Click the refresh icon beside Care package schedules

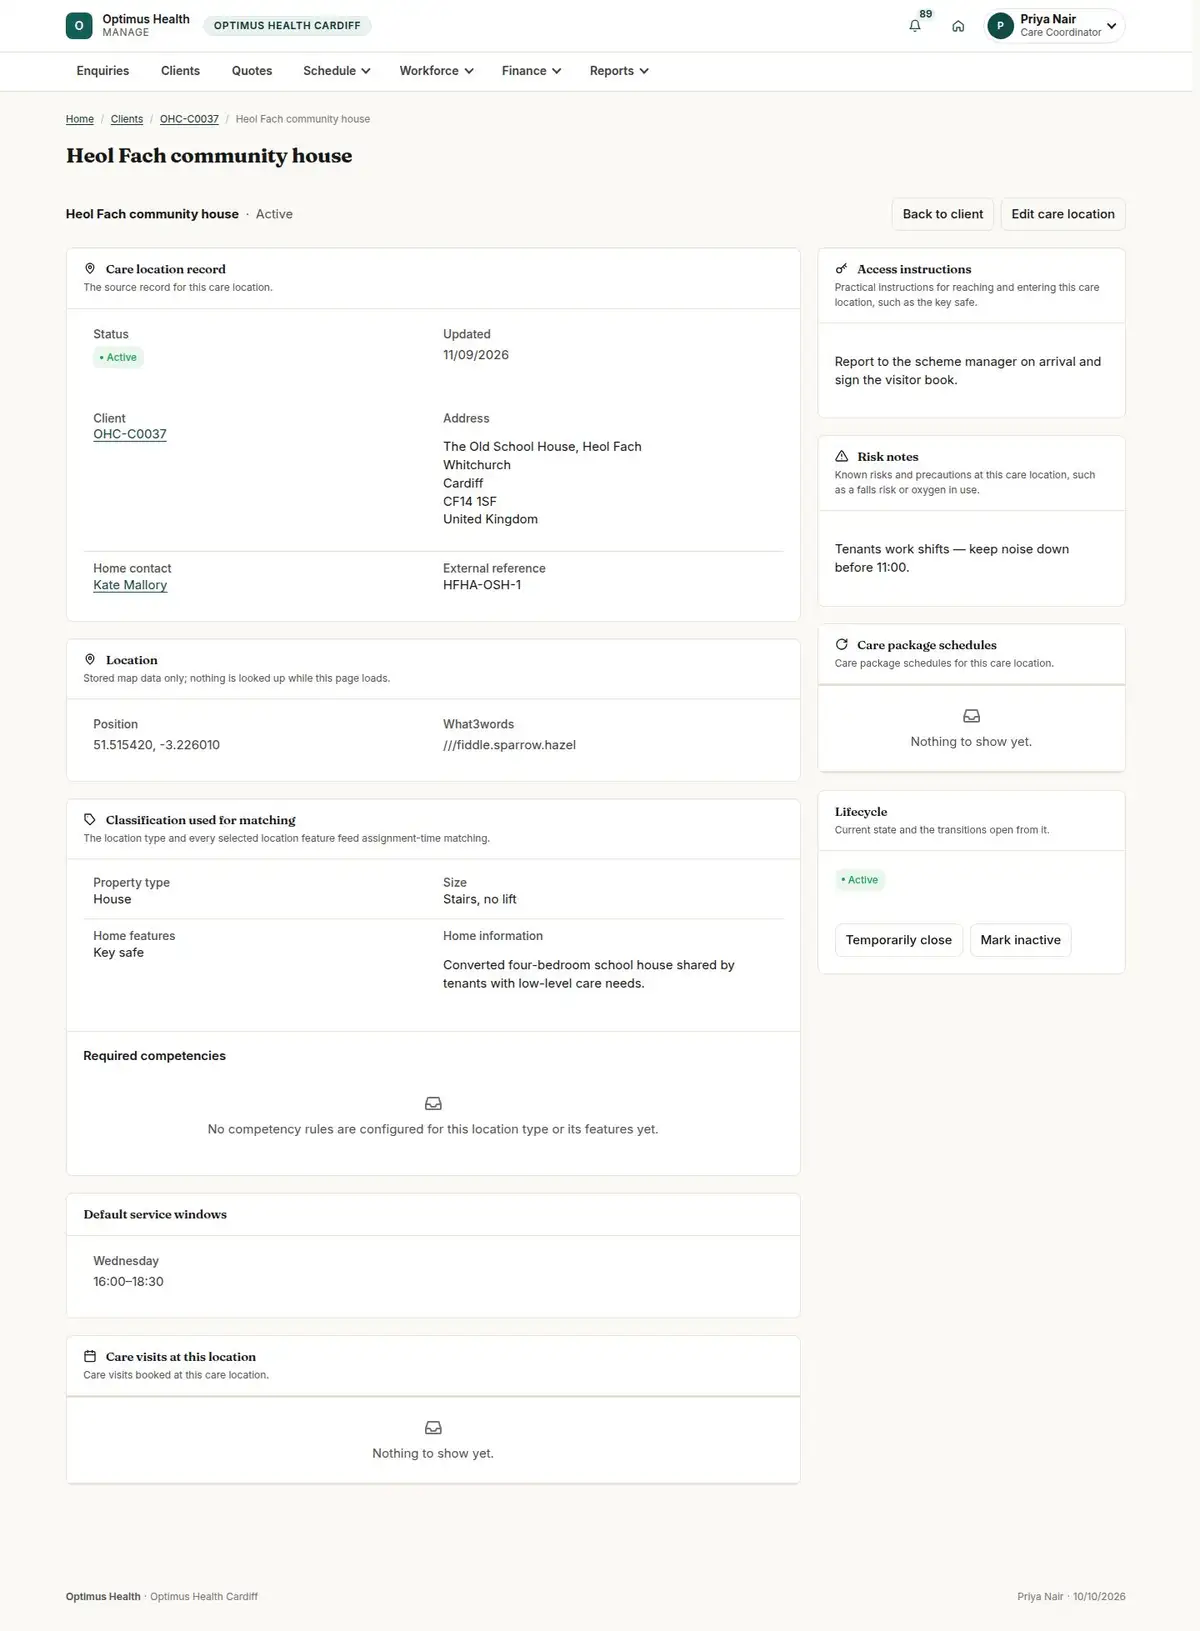pyautogui.click(x=842, y=645)
